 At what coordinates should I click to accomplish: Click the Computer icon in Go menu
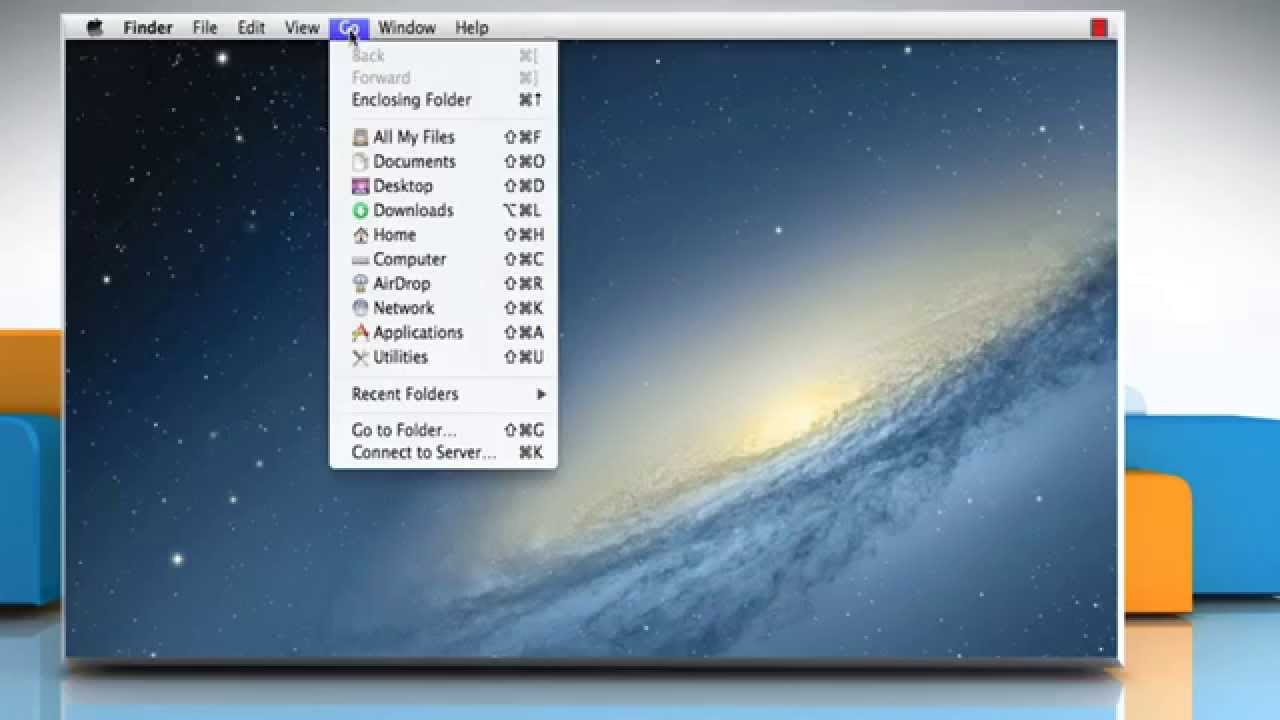point(361,260)
